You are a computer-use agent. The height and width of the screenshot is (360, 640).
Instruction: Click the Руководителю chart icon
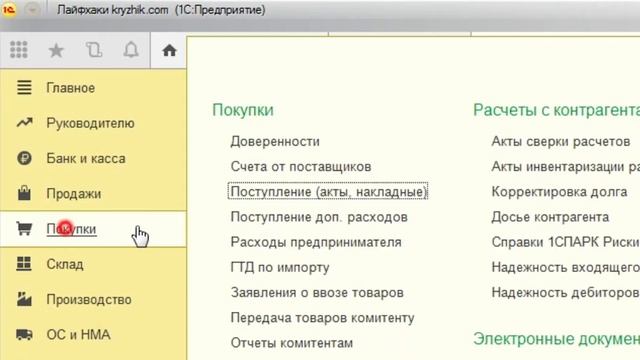click(x=24, y=122)
